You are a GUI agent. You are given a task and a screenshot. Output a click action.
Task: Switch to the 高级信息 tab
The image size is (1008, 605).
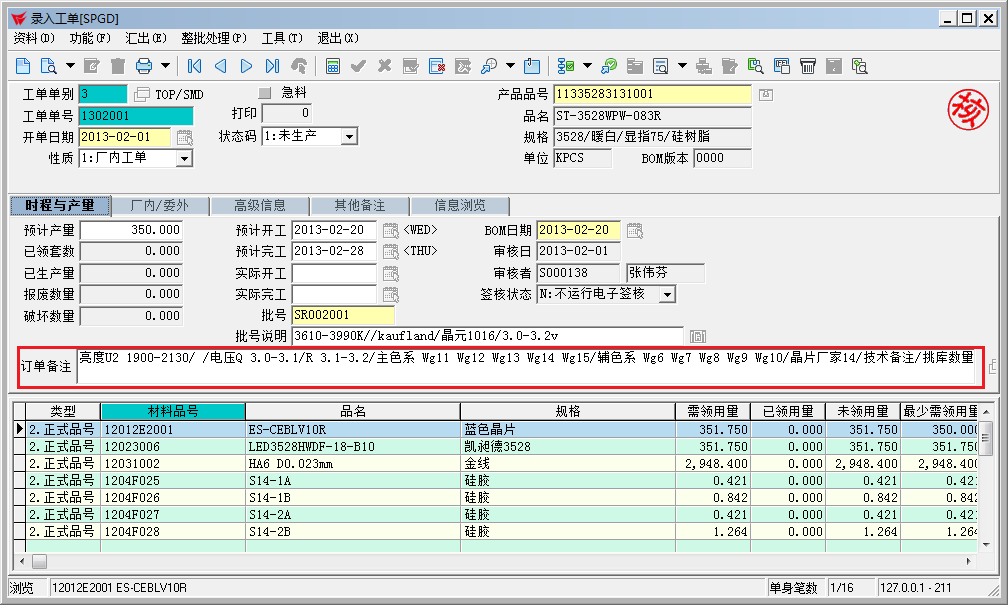pyautogui.click(x=259, y=206)
